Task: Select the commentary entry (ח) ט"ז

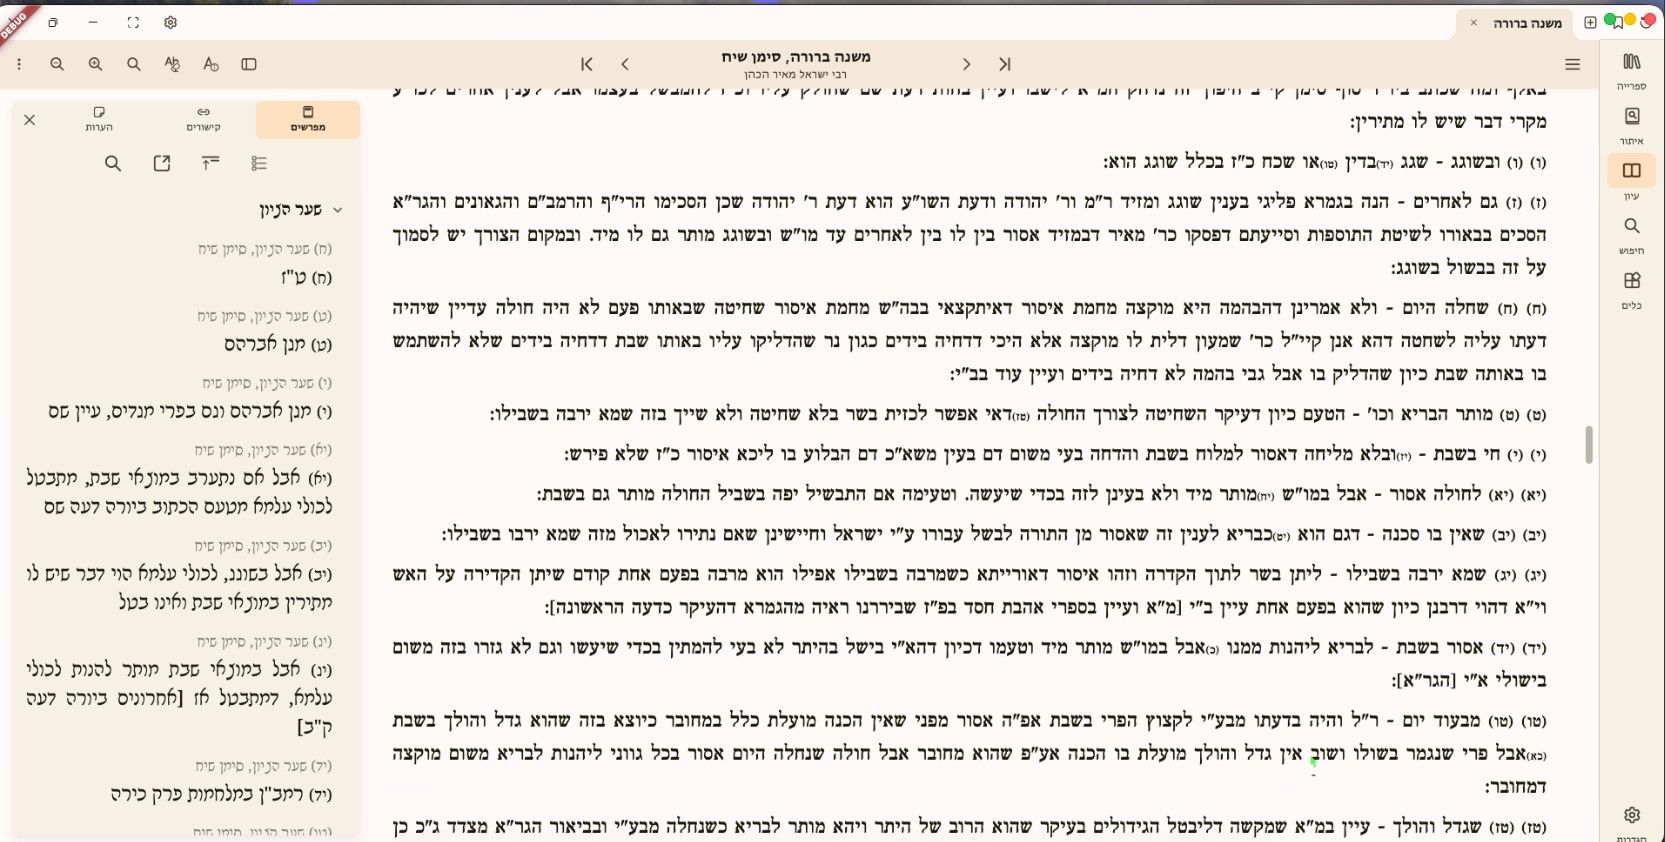Action: 307,277
